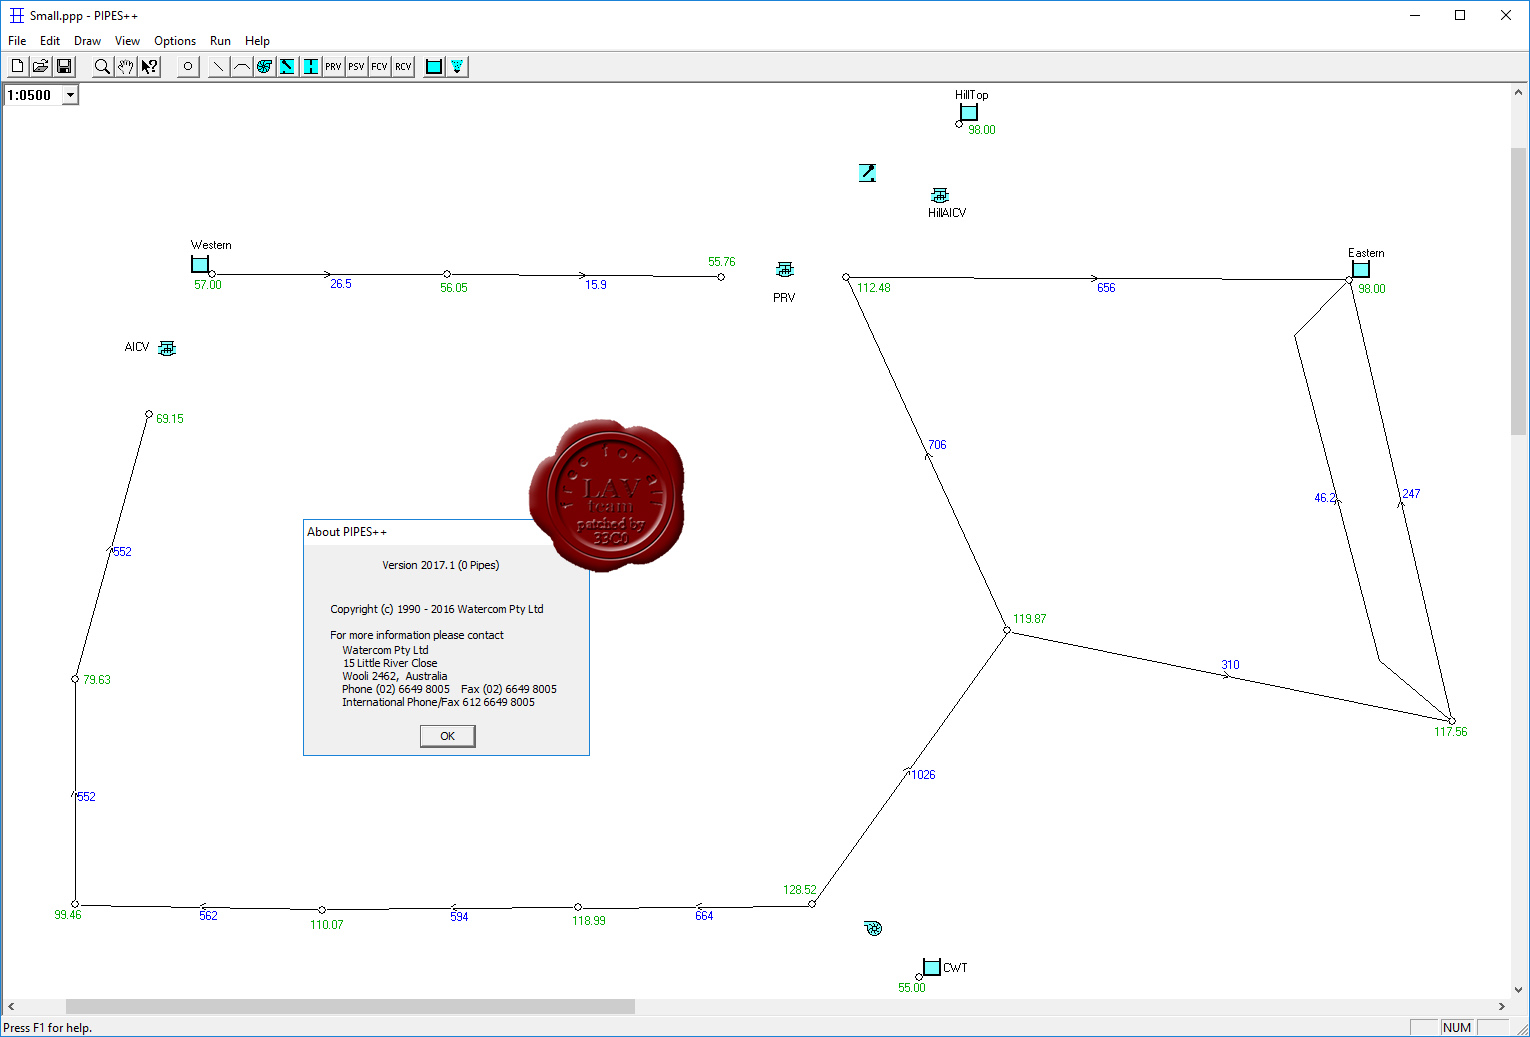Select the FCV valve tool

point(379,67)
